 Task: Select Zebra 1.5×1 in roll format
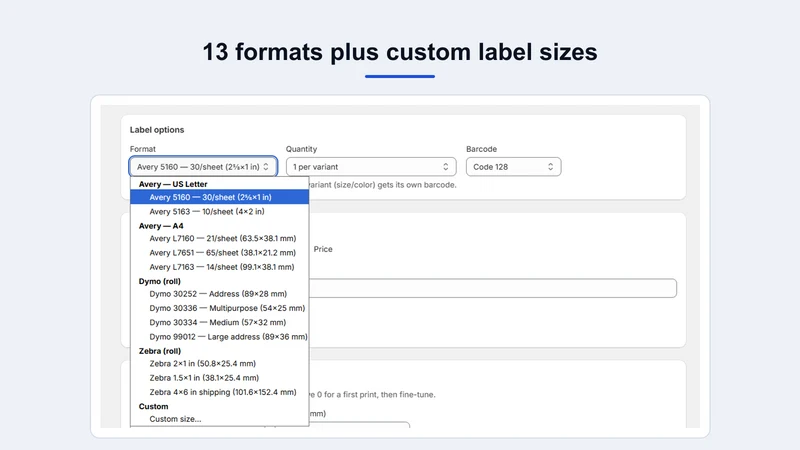pyautogui.click(x=219, y=378)
